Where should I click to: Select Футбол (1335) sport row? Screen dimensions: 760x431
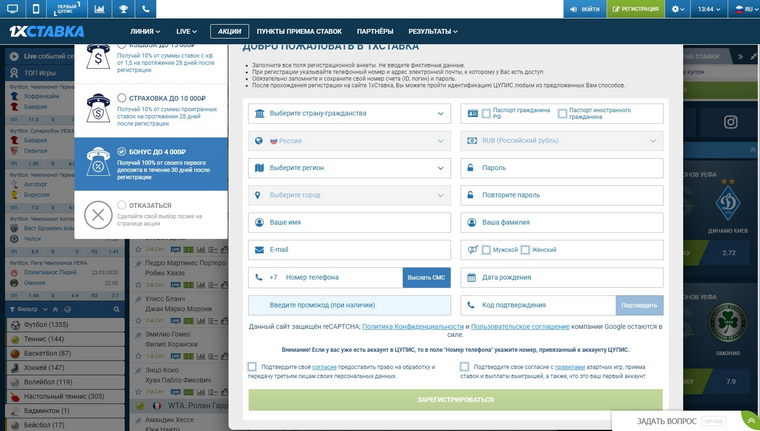click(x=65, y=324)
